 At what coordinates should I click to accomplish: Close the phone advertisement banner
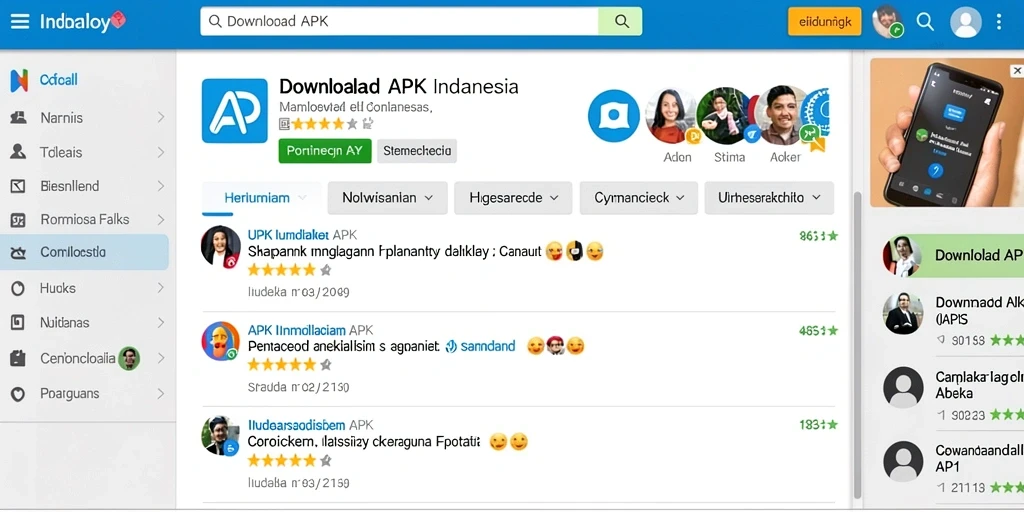(x=1016, y=71)
